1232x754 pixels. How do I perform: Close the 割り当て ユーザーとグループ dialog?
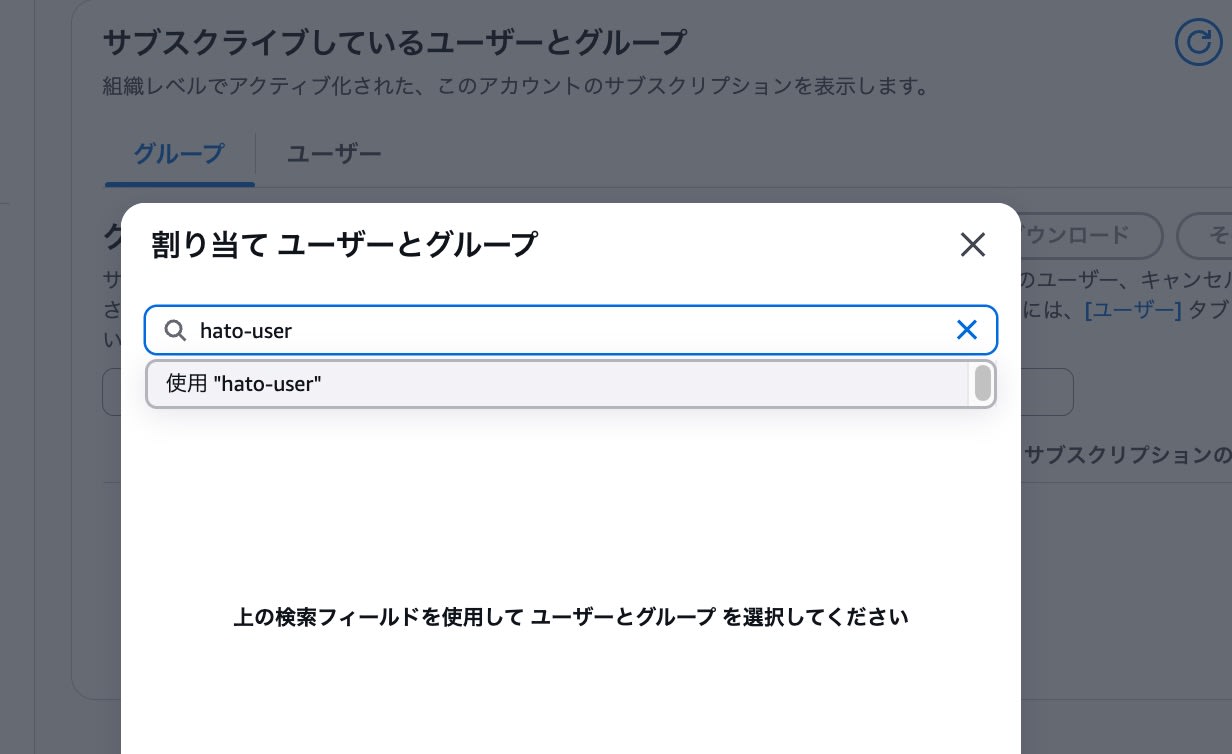point(972,244)
